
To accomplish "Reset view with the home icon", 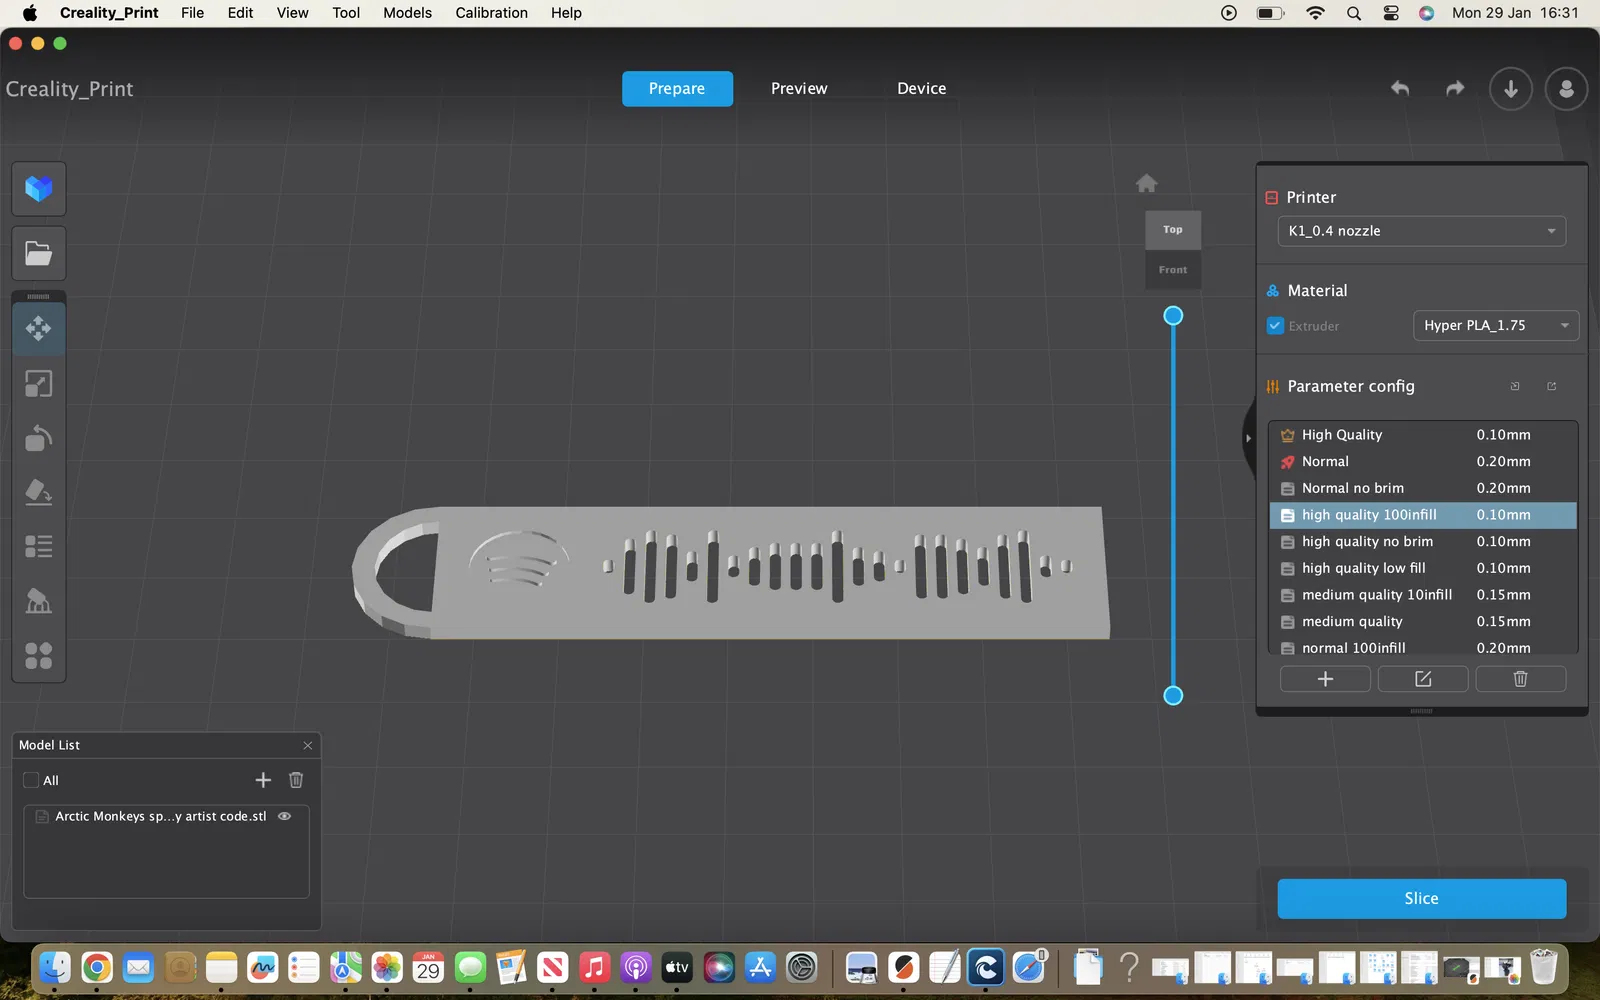I will pyautogui.click(x=1147, y=183).
